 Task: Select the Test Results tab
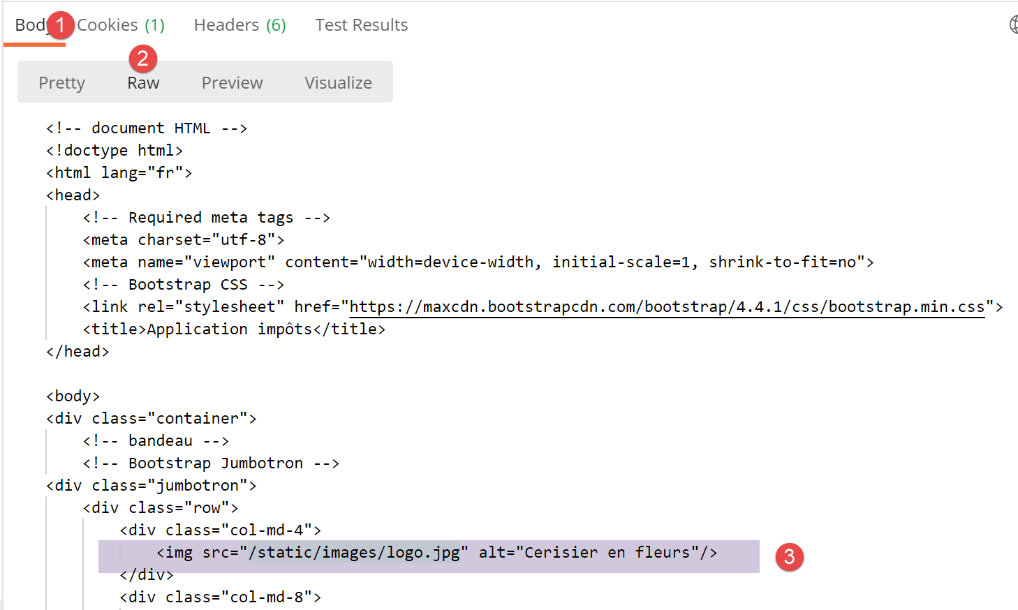coord(361,25)
